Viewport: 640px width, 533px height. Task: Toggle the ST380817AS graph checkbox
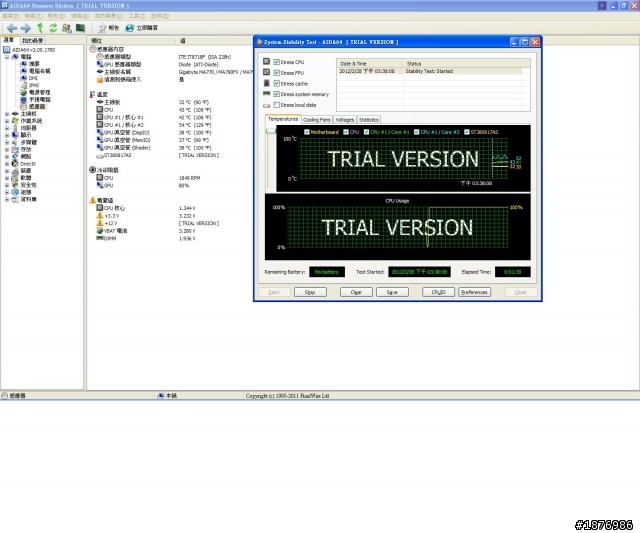(x=467, y=132)
